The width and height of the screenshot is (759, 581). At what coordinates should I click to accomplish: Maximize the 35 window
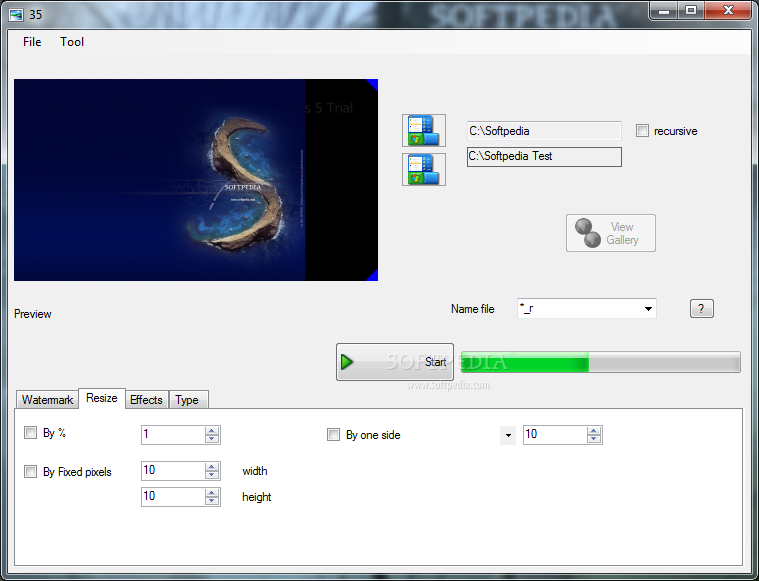click(x=691, y=11)
